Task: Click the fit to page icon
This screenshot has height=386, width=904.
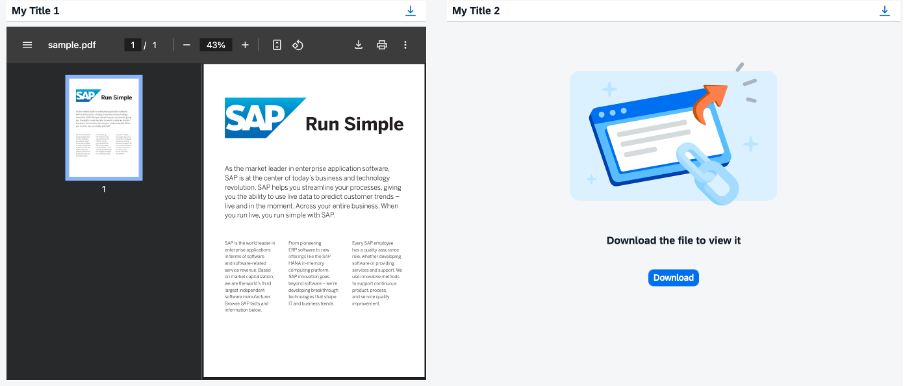Action: click(277, 45)
